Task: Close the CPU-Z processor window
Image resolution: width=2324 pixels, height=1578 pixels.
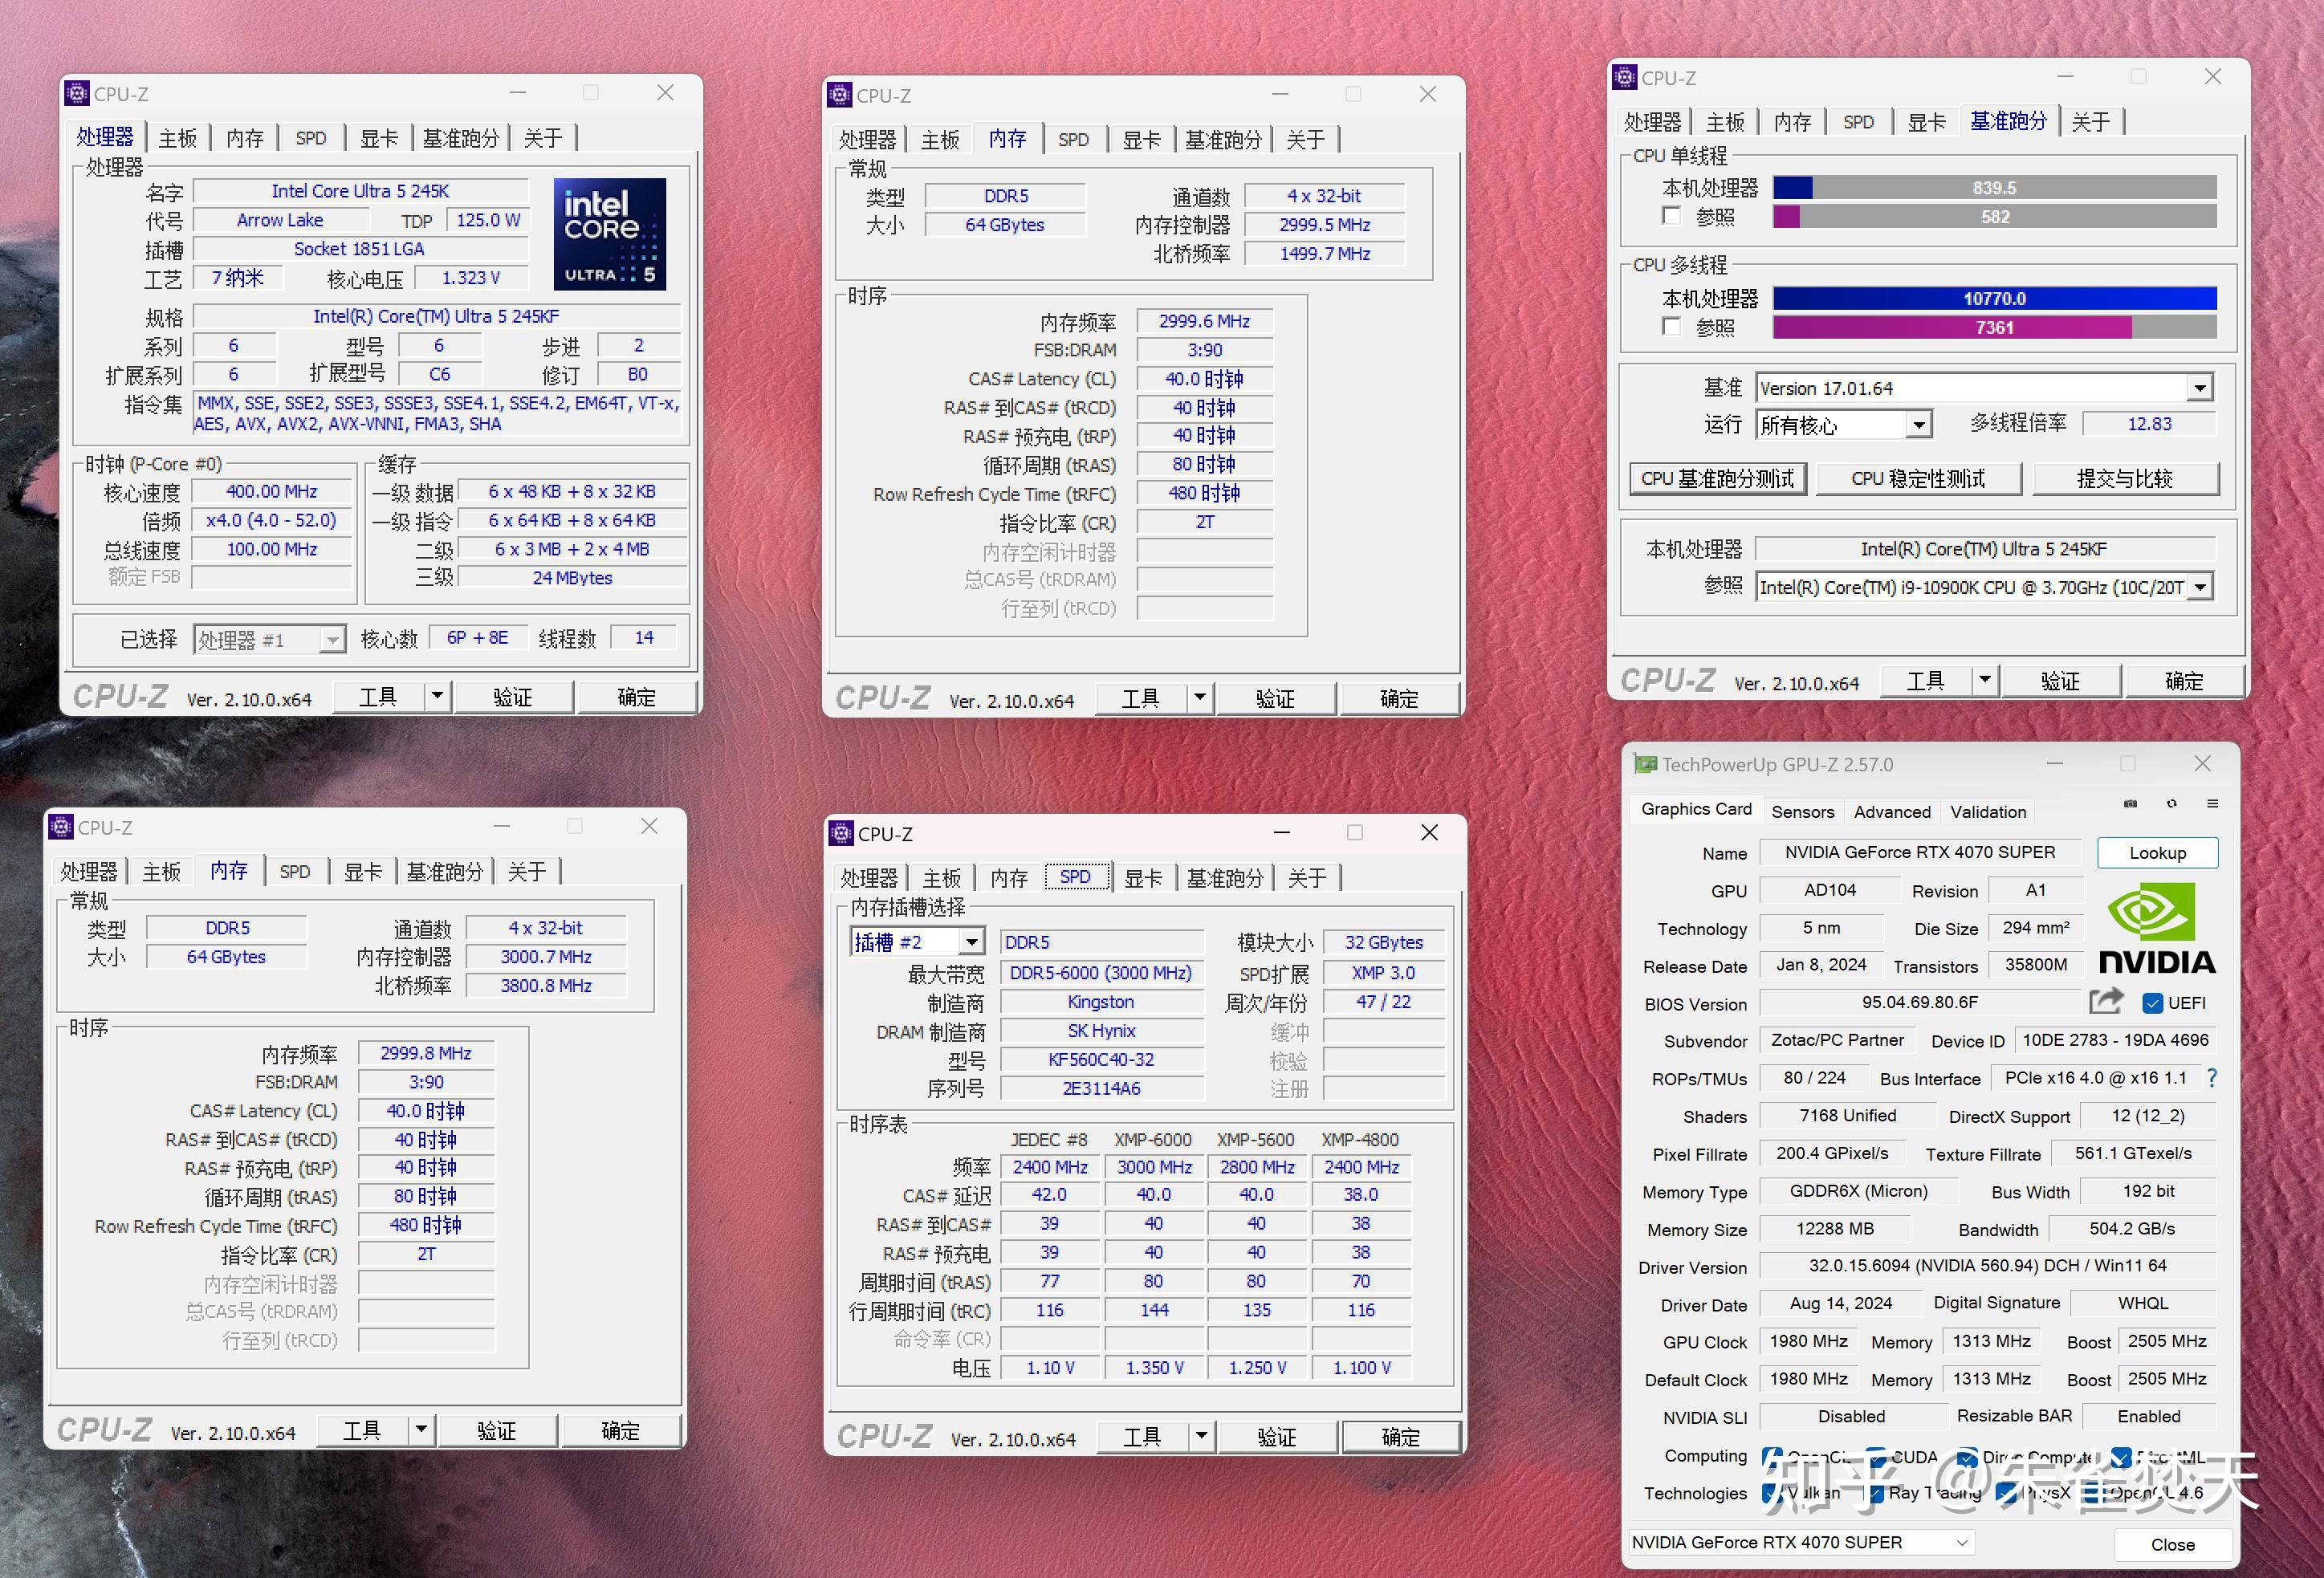Action: pyautogui.click(x=665, y=92)
